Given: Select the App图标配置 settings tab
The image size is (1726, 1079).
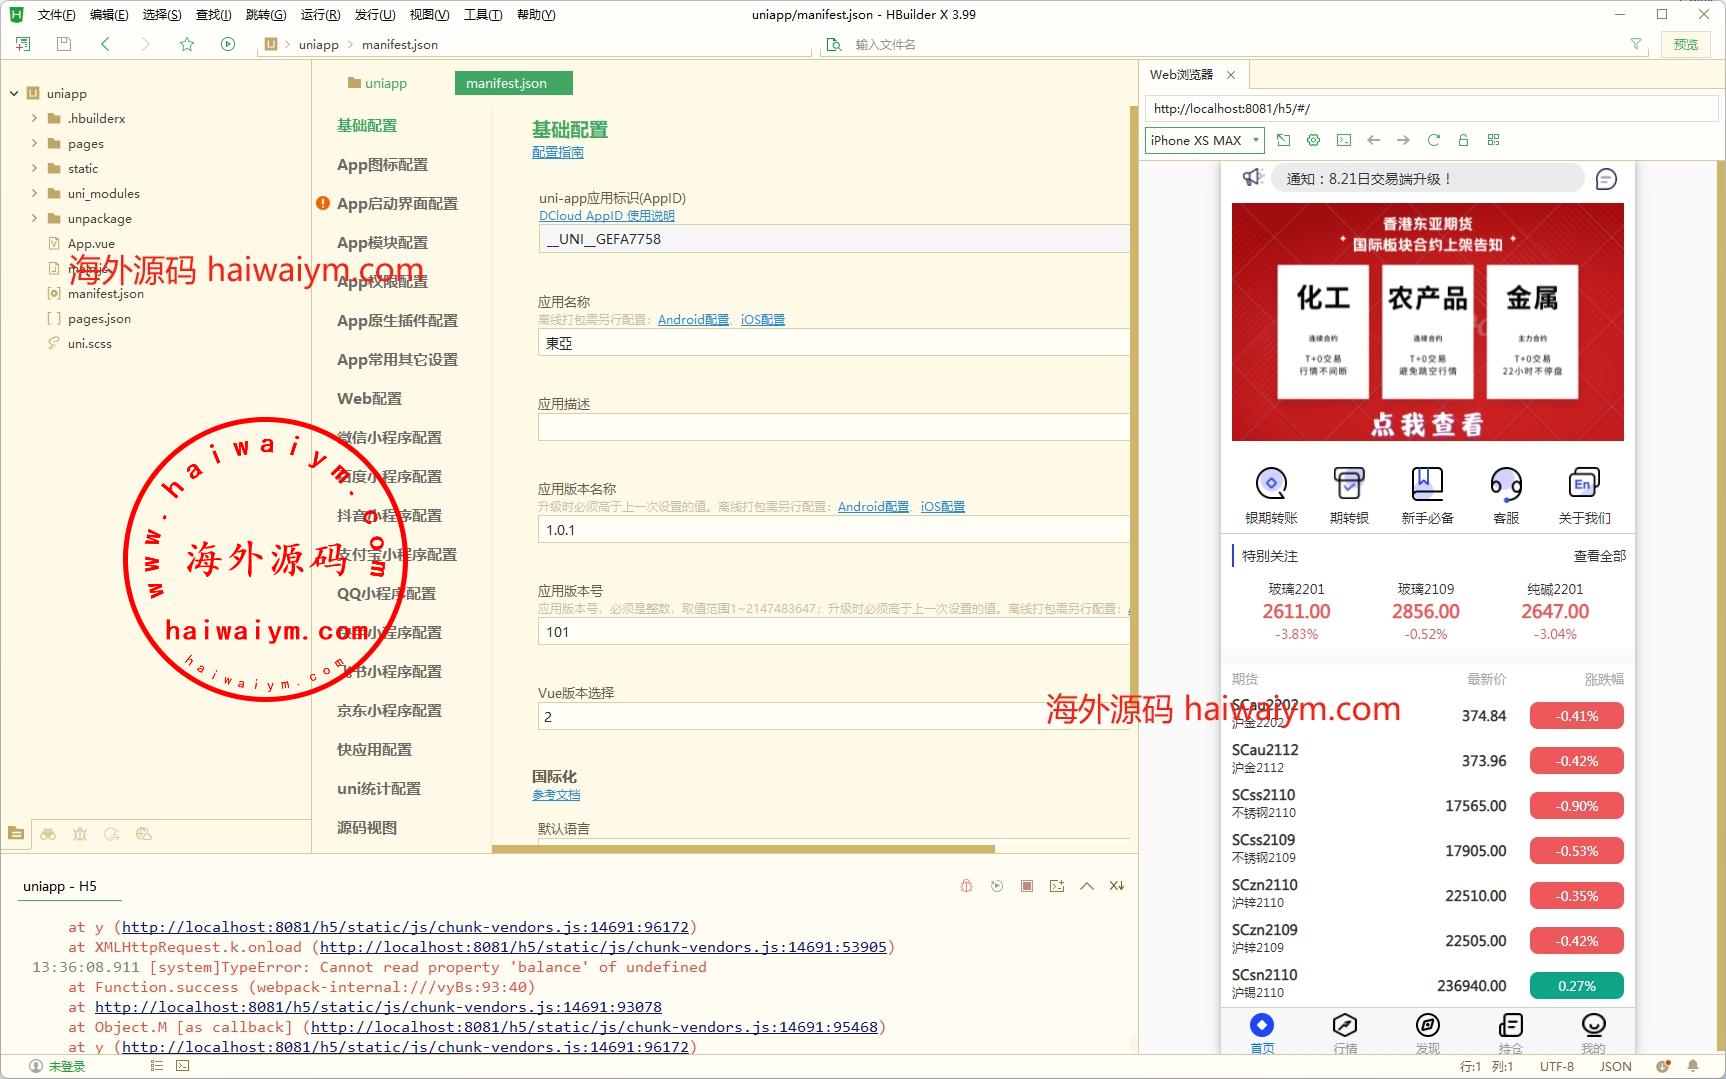Looking at the screenshot, I should [x=382, y=165].
